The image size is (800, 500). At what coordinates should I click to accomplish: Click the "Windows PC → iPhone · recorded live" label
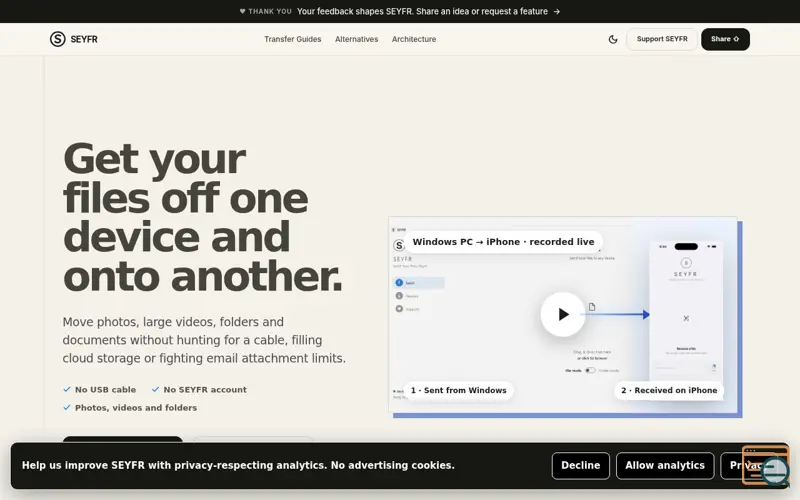(x=503, y=242)
